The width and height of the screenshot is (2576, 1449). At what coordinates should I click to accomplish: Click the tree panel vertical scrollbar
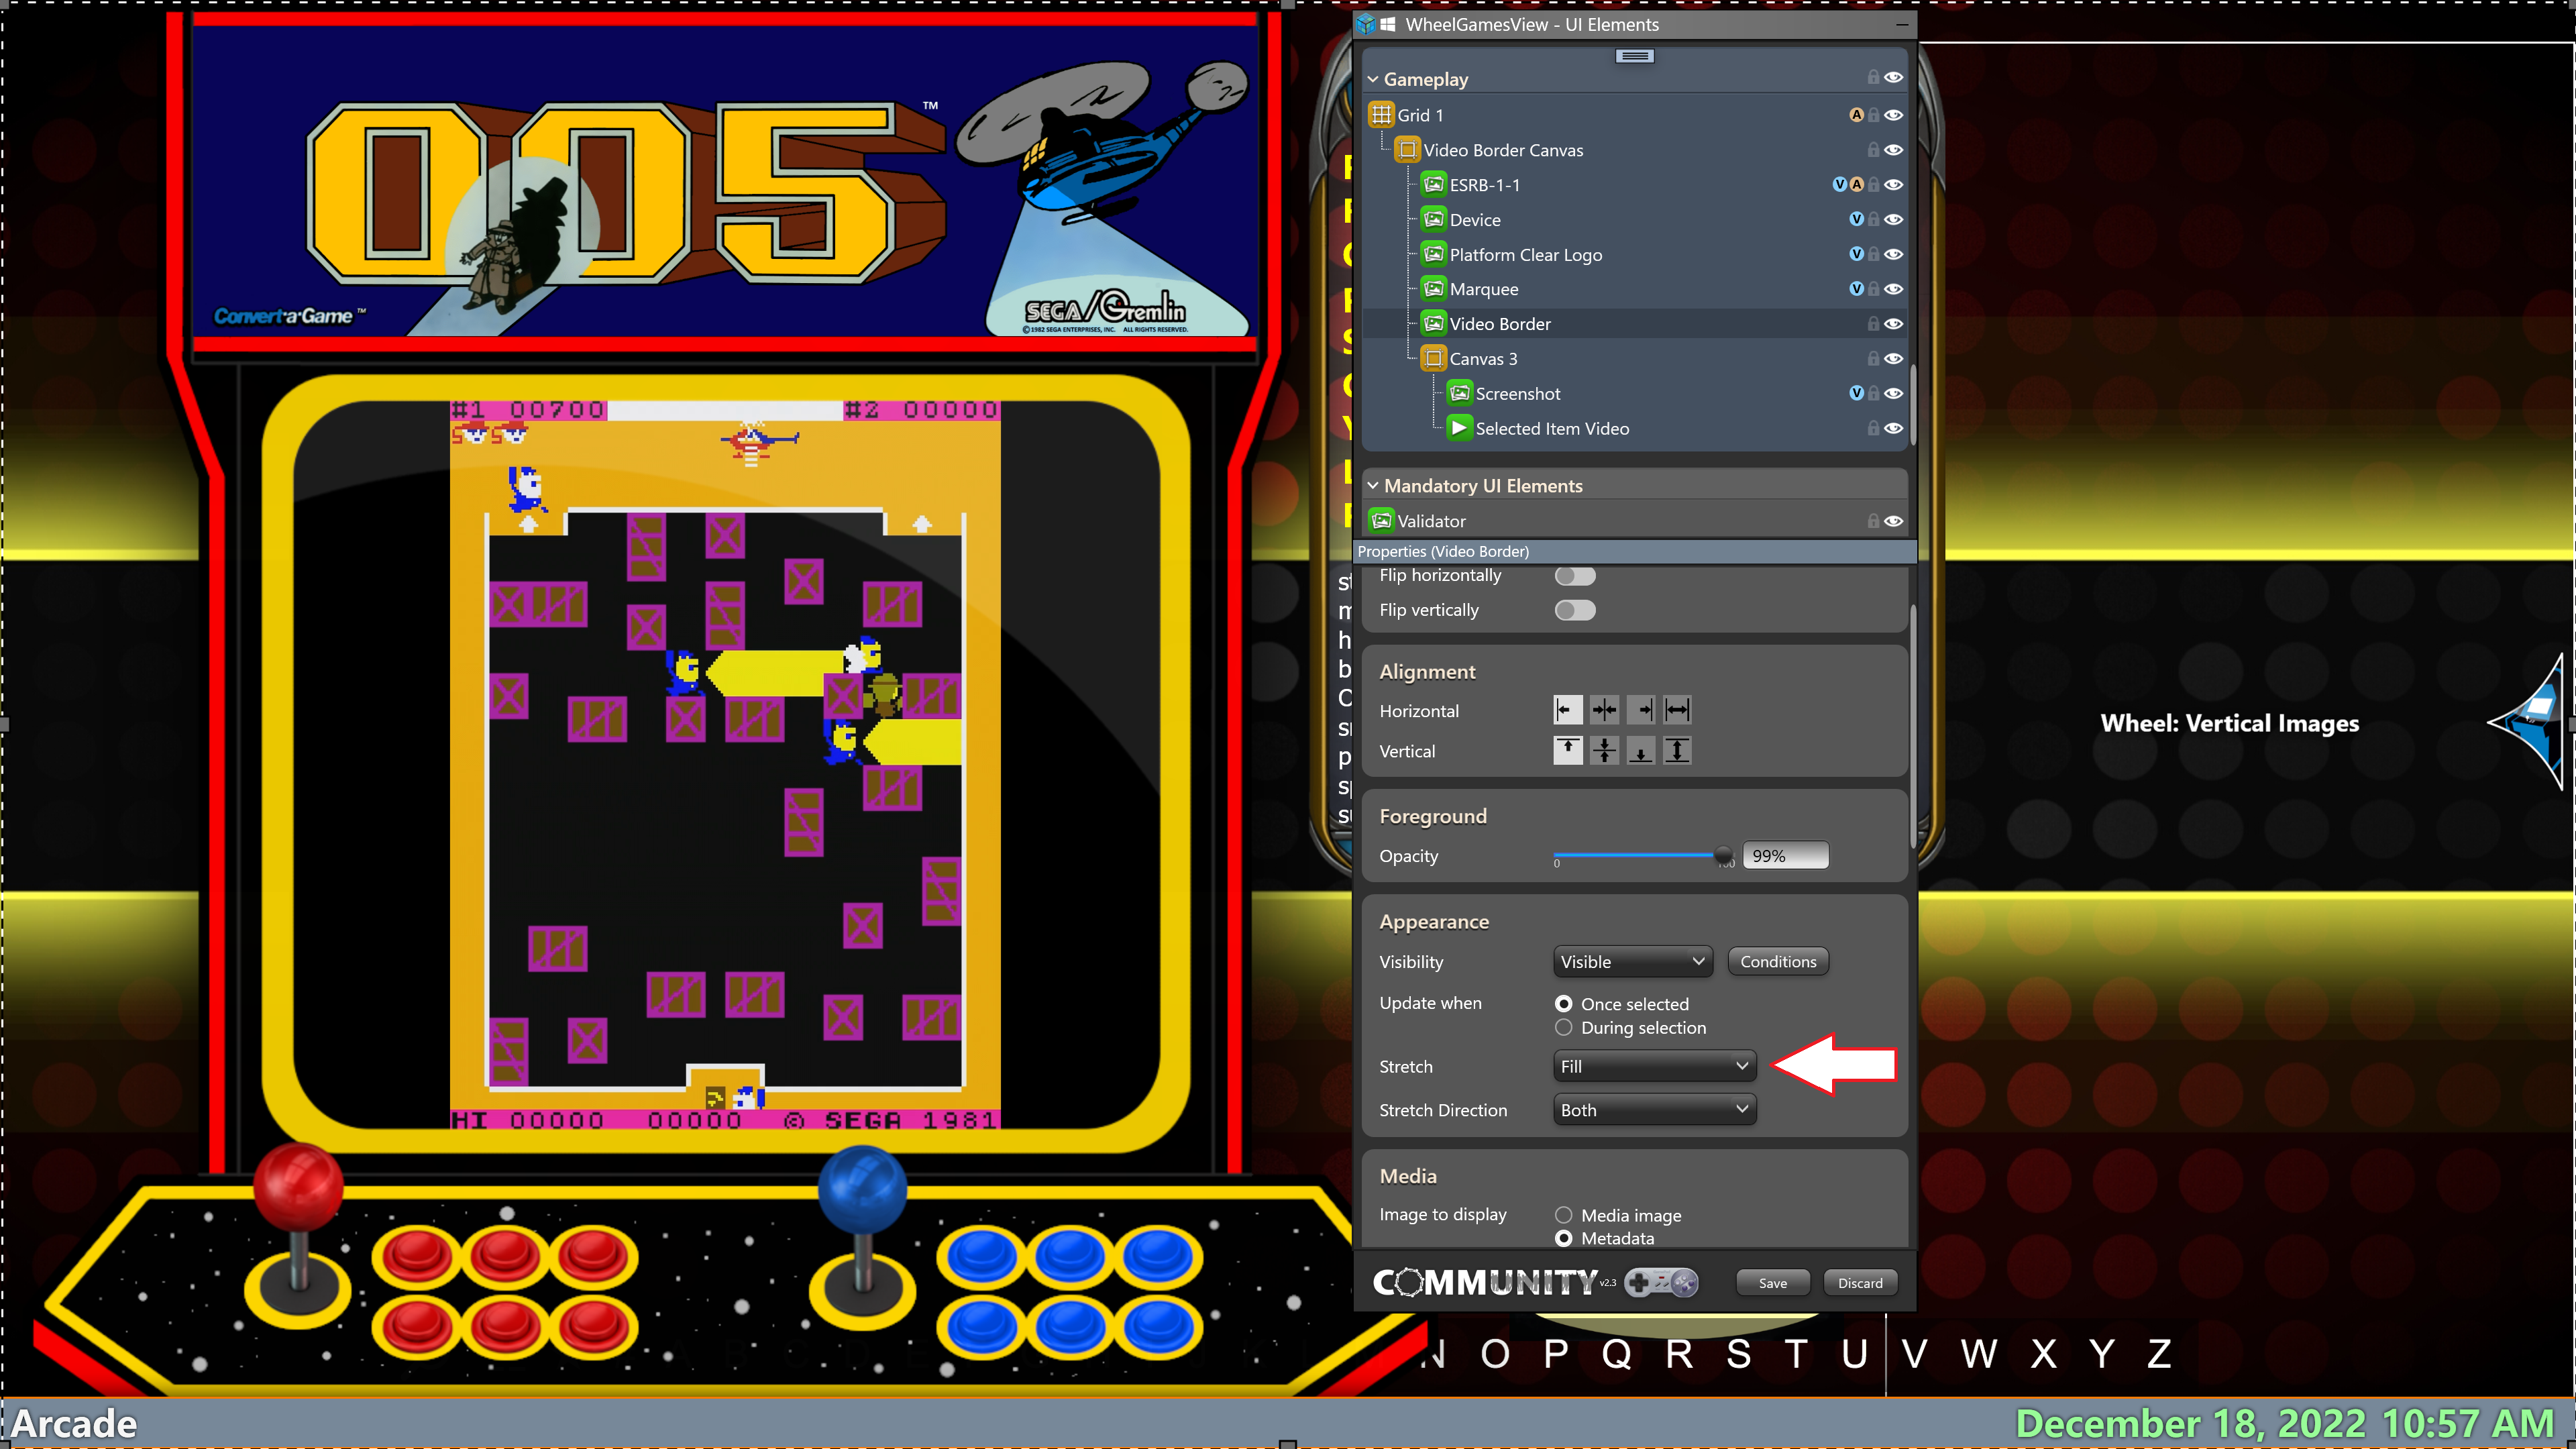click(1912, 405)
